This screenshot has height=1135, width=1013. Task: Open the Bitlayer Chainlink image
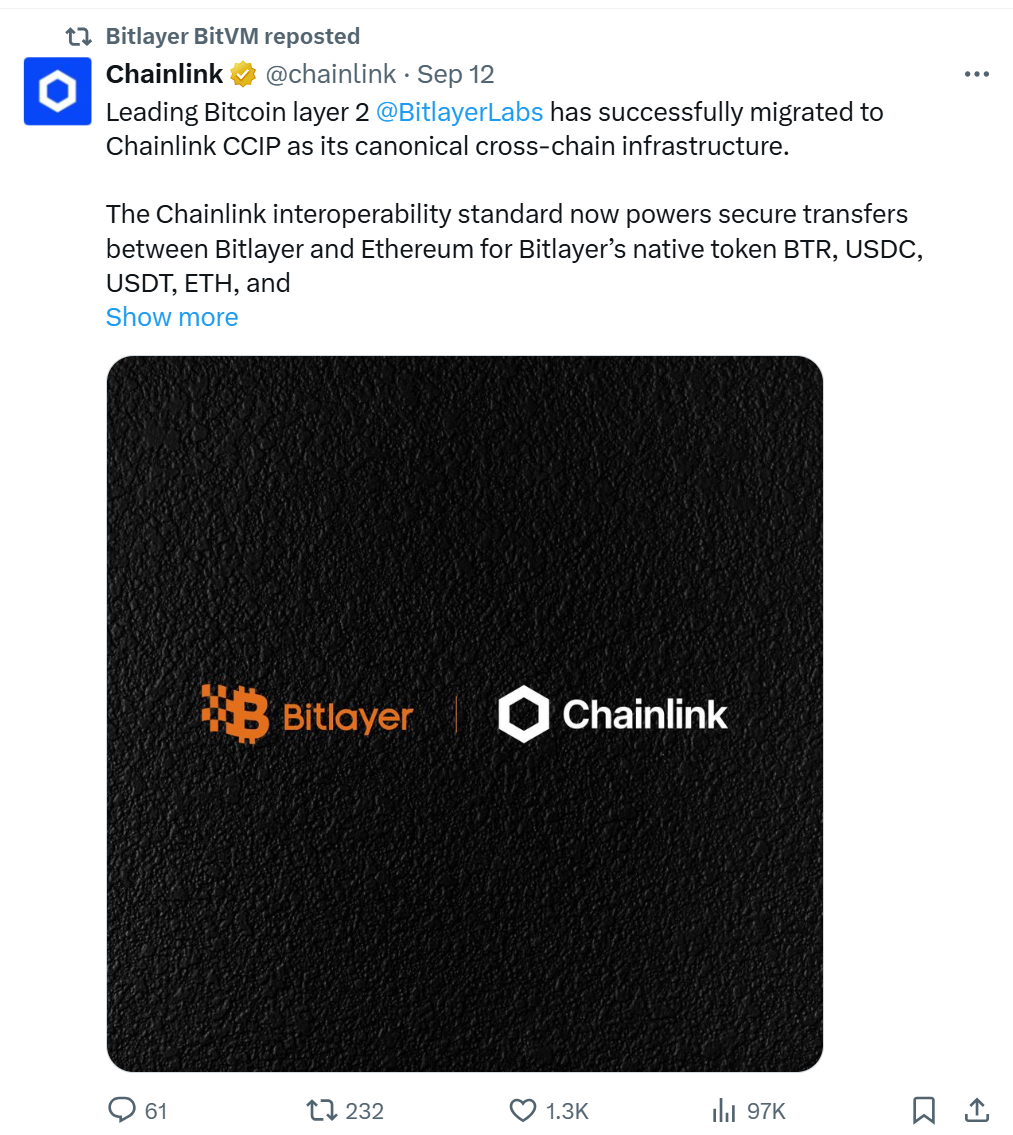[x=464, y=714]
